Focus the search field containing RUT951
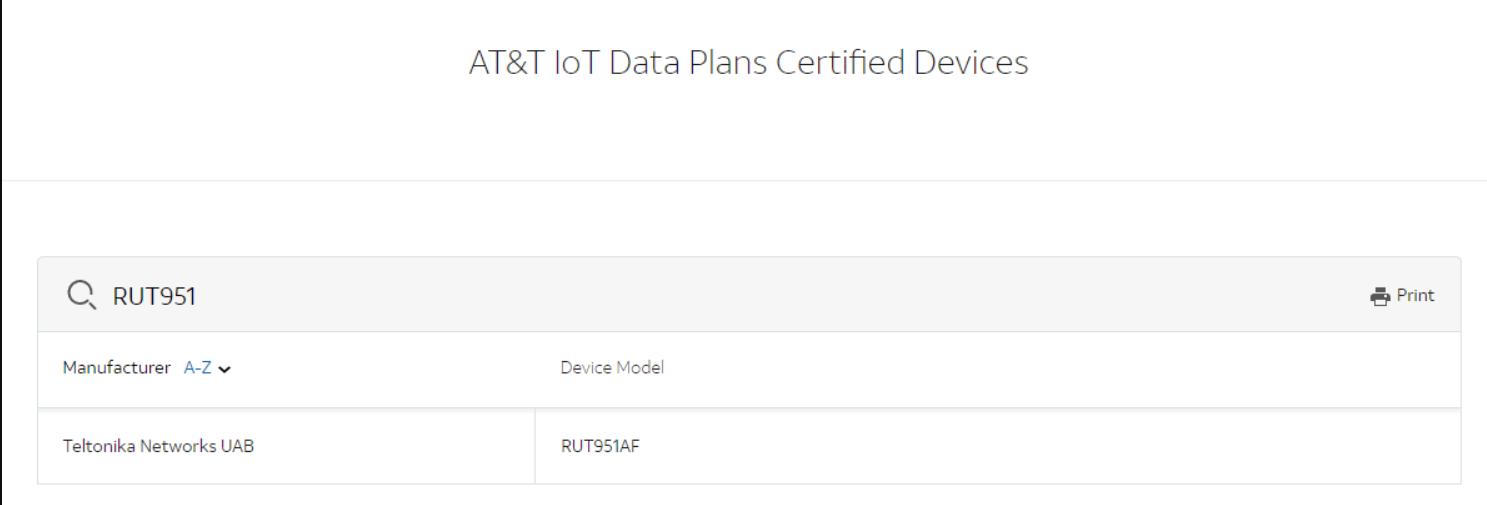1487x505 pixels. 700,295
